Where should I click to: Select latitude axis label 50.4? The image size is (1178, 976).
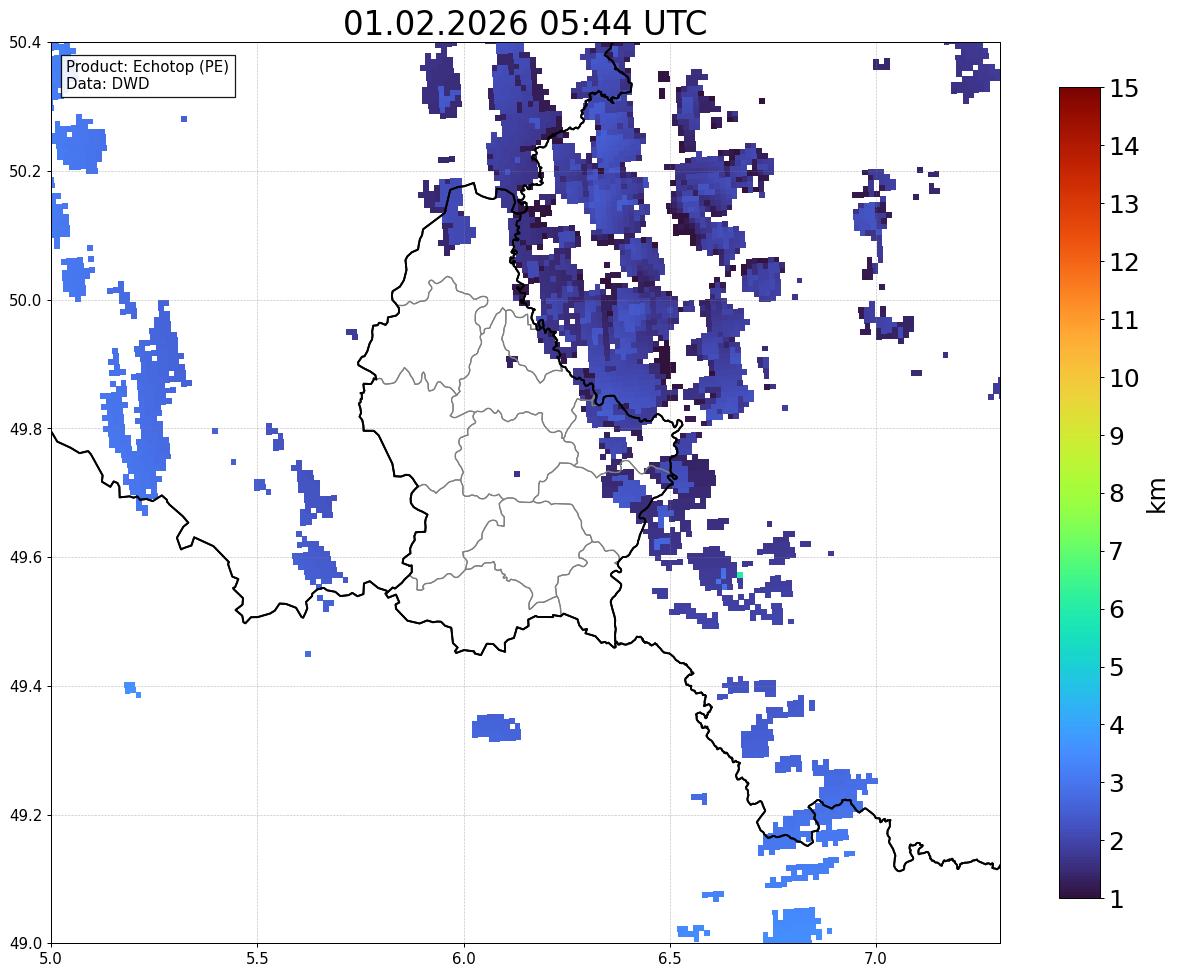pos(25,43)
